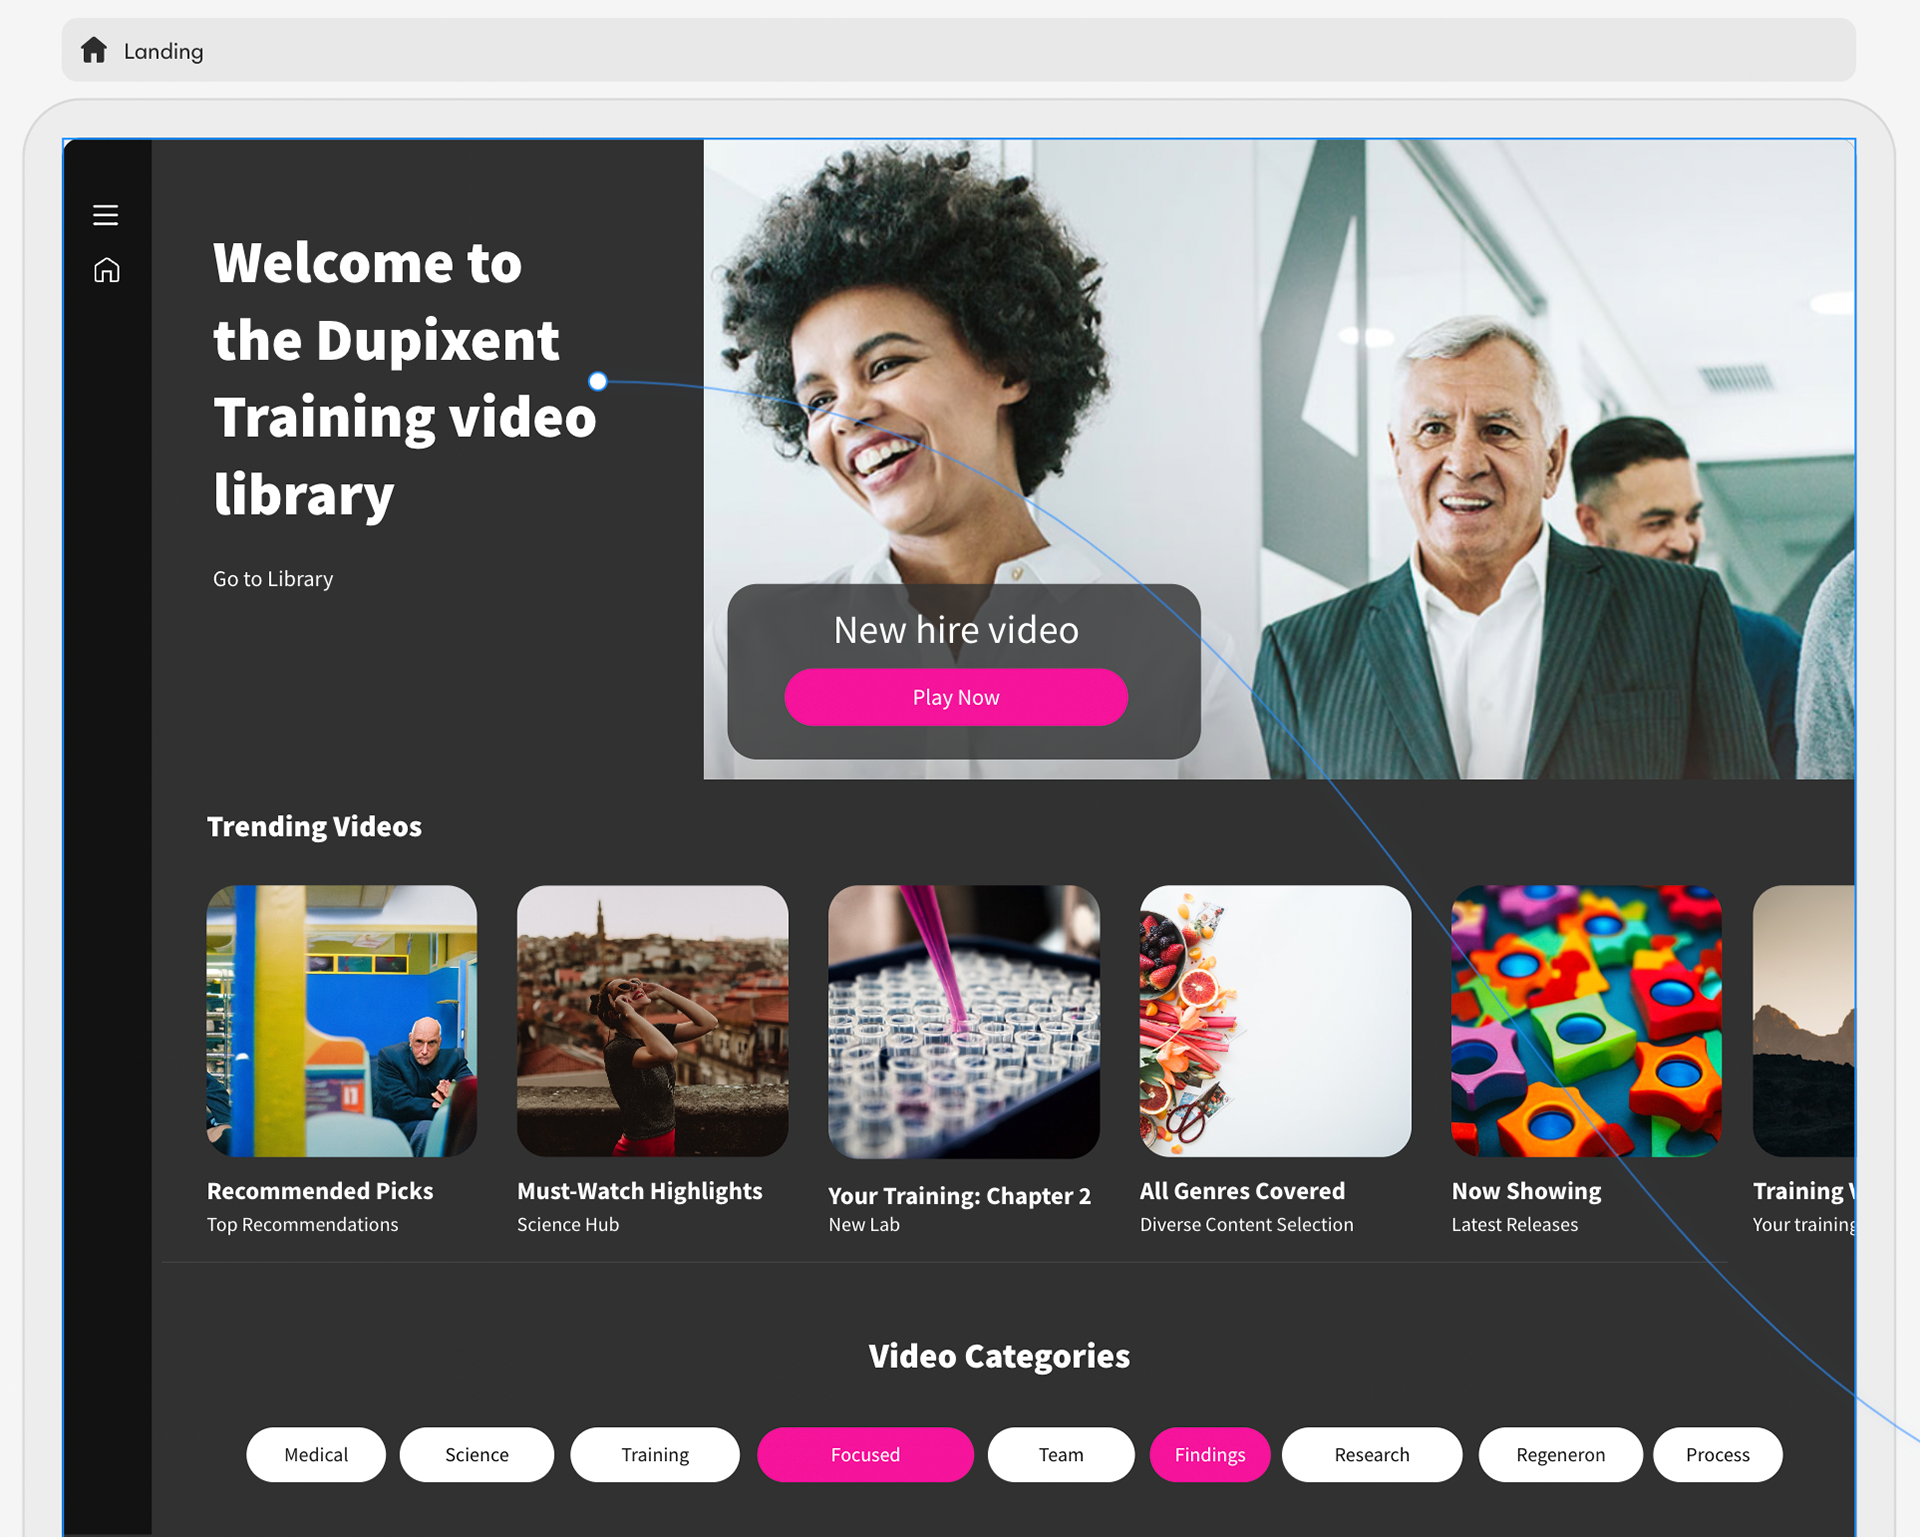Viewport: 1920px width, 1537px height.
Task: Click the Landing home icon in breadcrumb
Action: (x=94, y=50)
